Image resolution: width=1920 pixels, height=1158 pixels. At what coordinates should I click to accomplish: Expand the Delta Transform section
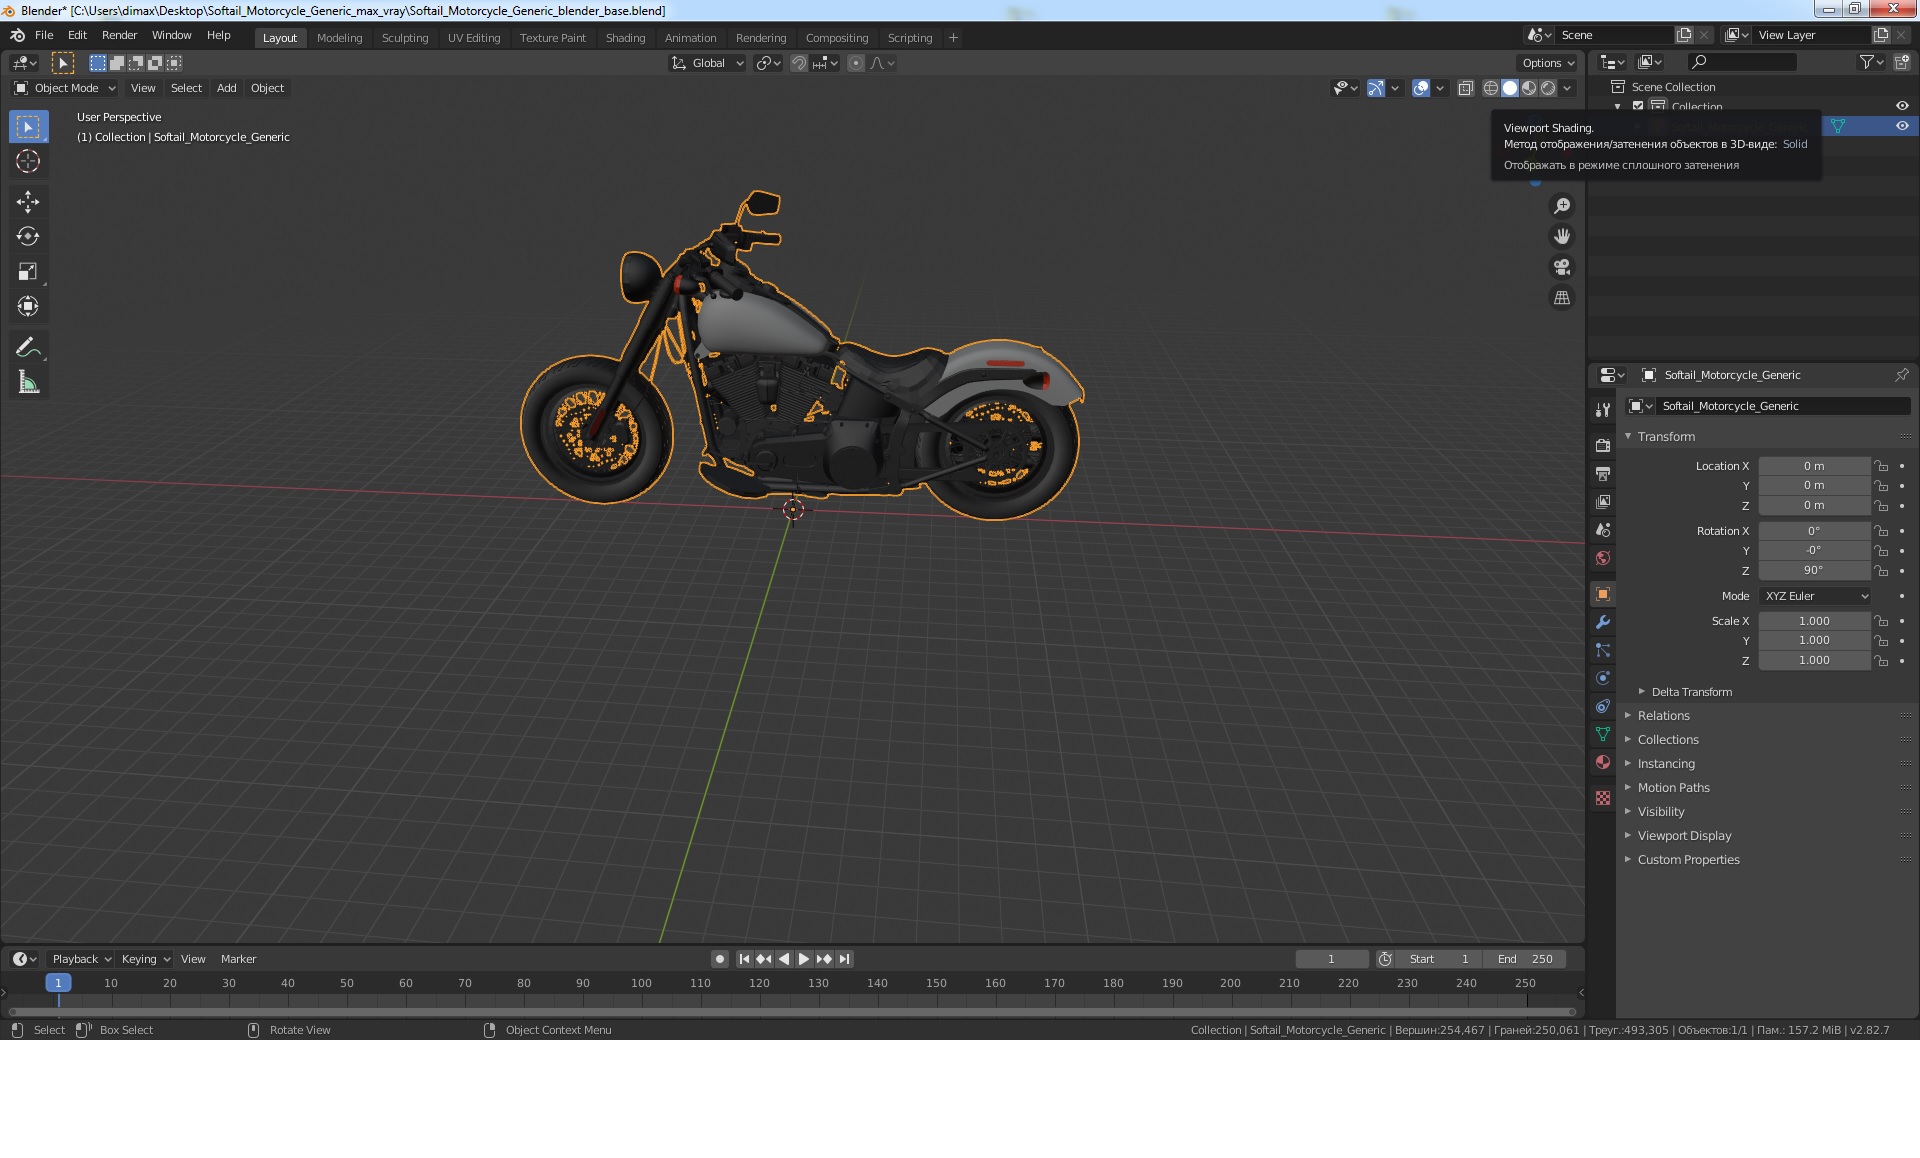click(x=1691, y=692)
